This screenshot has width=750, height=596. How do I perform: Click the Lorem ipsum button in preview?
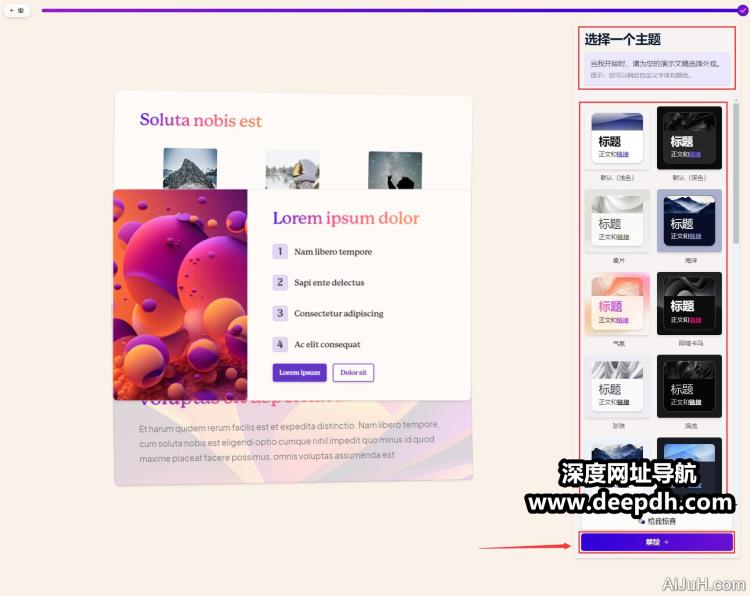point(299,373)
